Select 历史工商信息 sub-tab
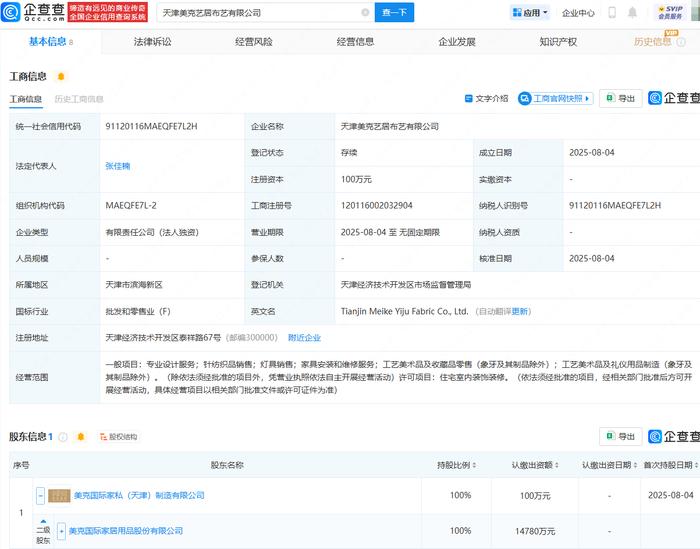The height and width of the screenshot is (549, 700). pos(79,99)
